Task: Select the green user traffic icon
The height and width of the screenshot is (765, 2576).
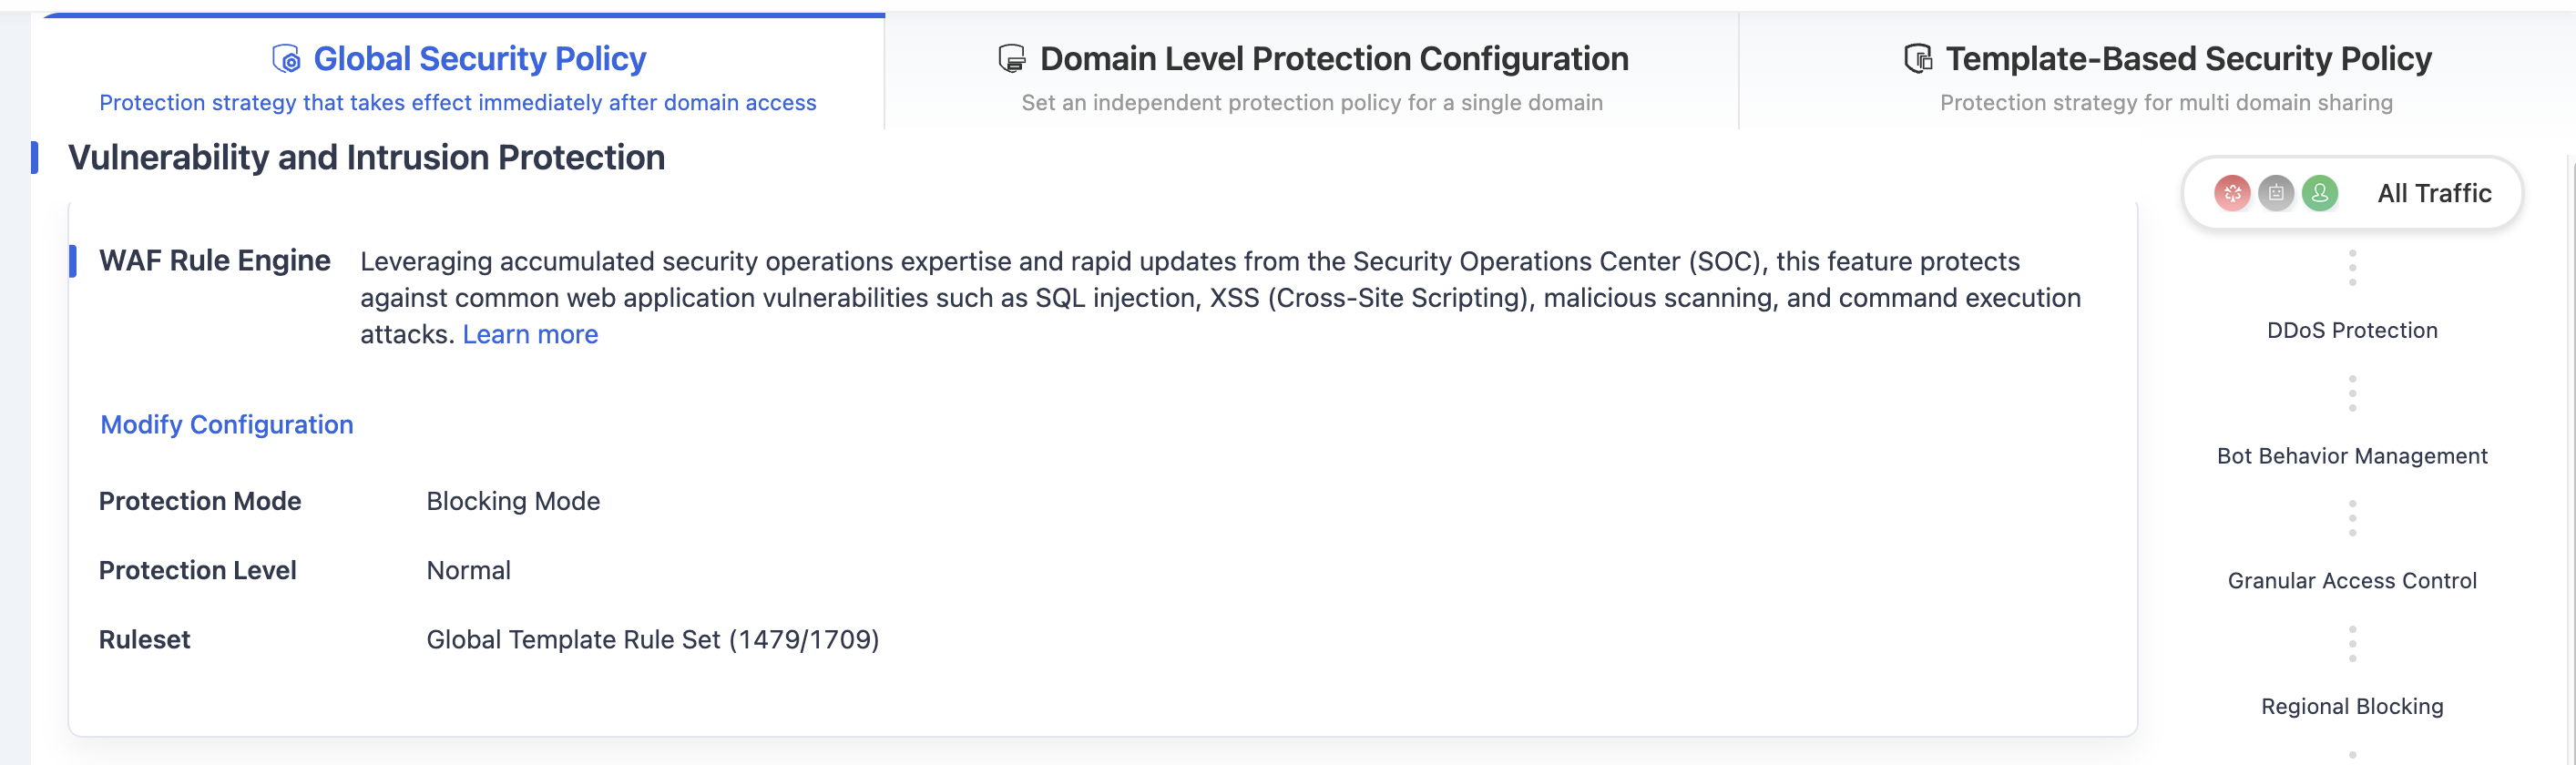Action: pyautogui.click(x=2320, y=193)
